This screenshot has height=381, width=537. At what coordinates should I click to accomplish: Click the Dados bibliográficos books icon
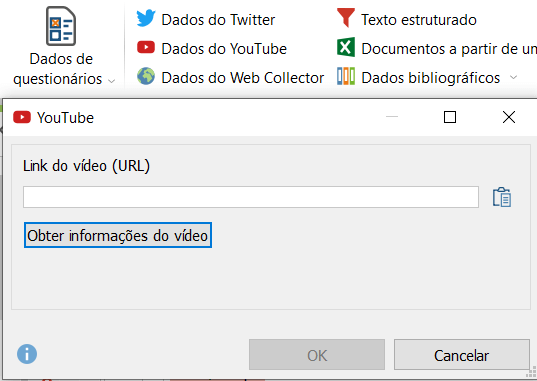pos(346,76)
